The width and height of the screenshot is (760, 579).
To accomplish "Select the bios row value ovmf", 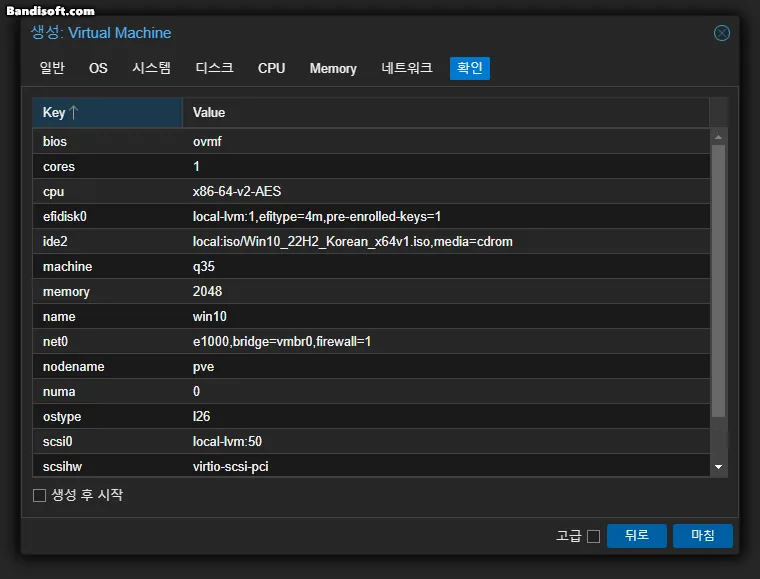I will click(x=207, y=141).
